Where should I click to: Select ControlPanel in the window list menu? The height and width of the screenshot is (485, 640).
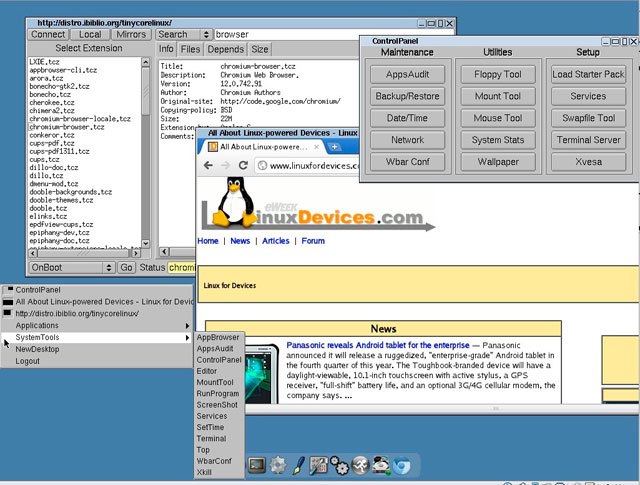tap(97, 290)
